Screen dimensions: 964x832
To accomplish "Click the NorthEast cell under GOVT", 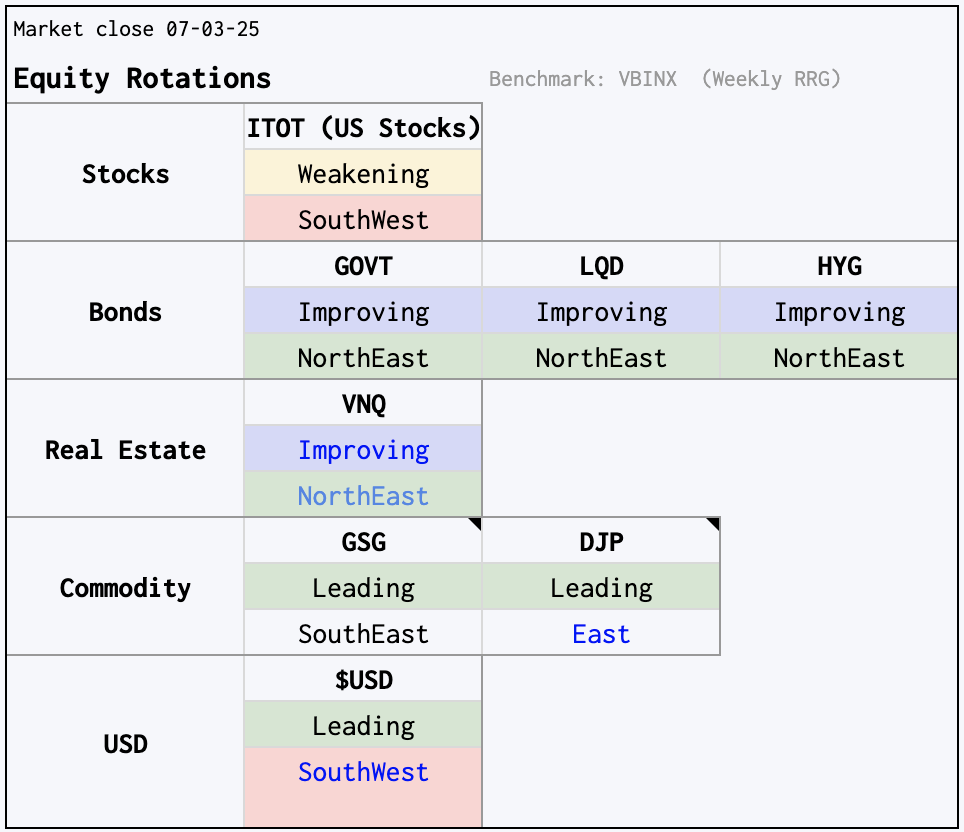I will [363, 357].
